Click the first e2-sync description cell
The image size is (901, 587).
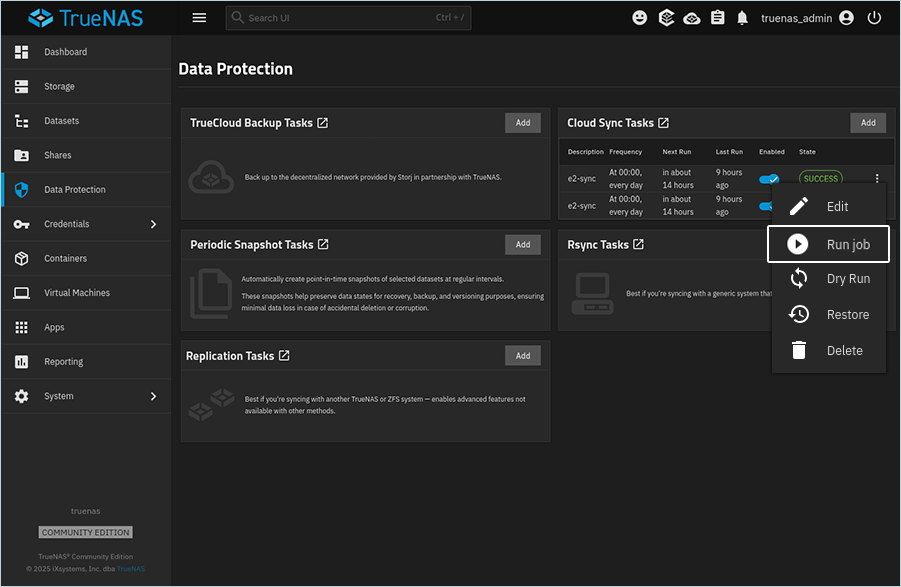pos(582,179)
